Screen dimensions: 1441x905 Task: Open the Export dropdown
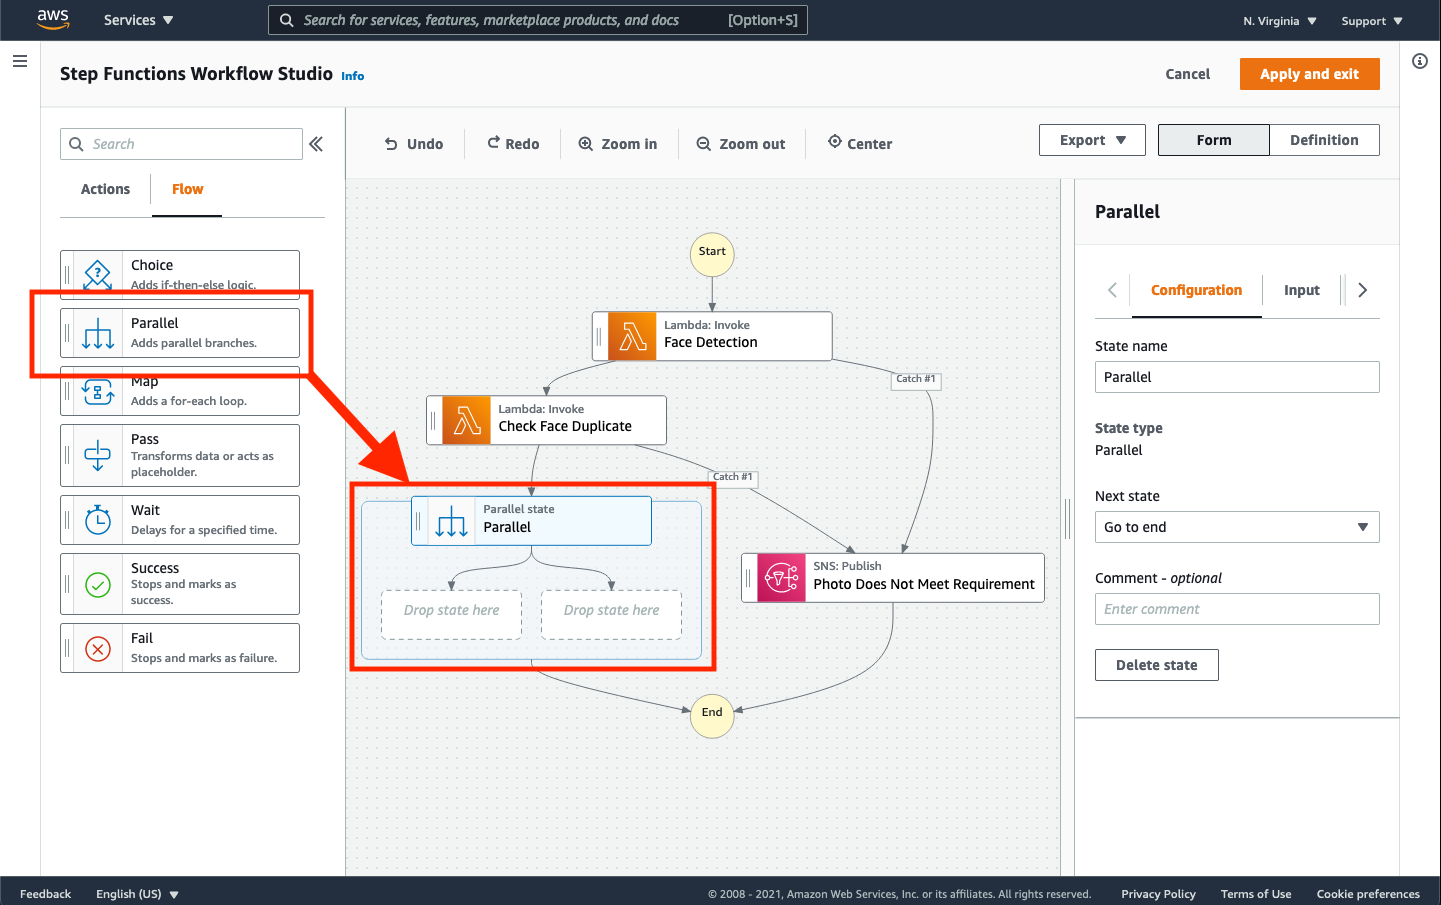tap(1093, 140)
